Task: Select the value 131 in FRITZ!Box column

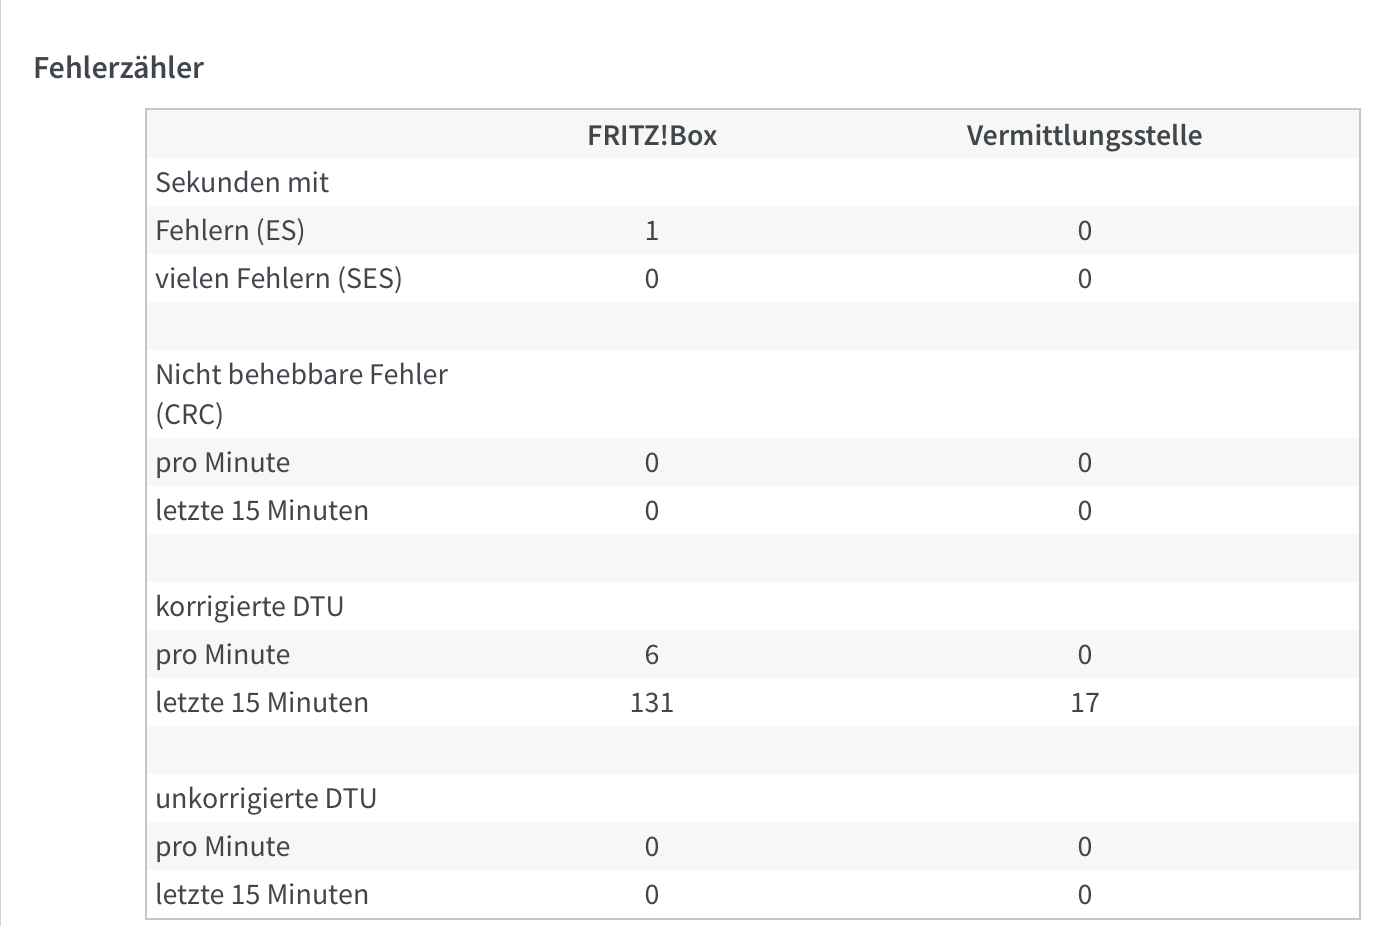Action: [x=652, y=703]
